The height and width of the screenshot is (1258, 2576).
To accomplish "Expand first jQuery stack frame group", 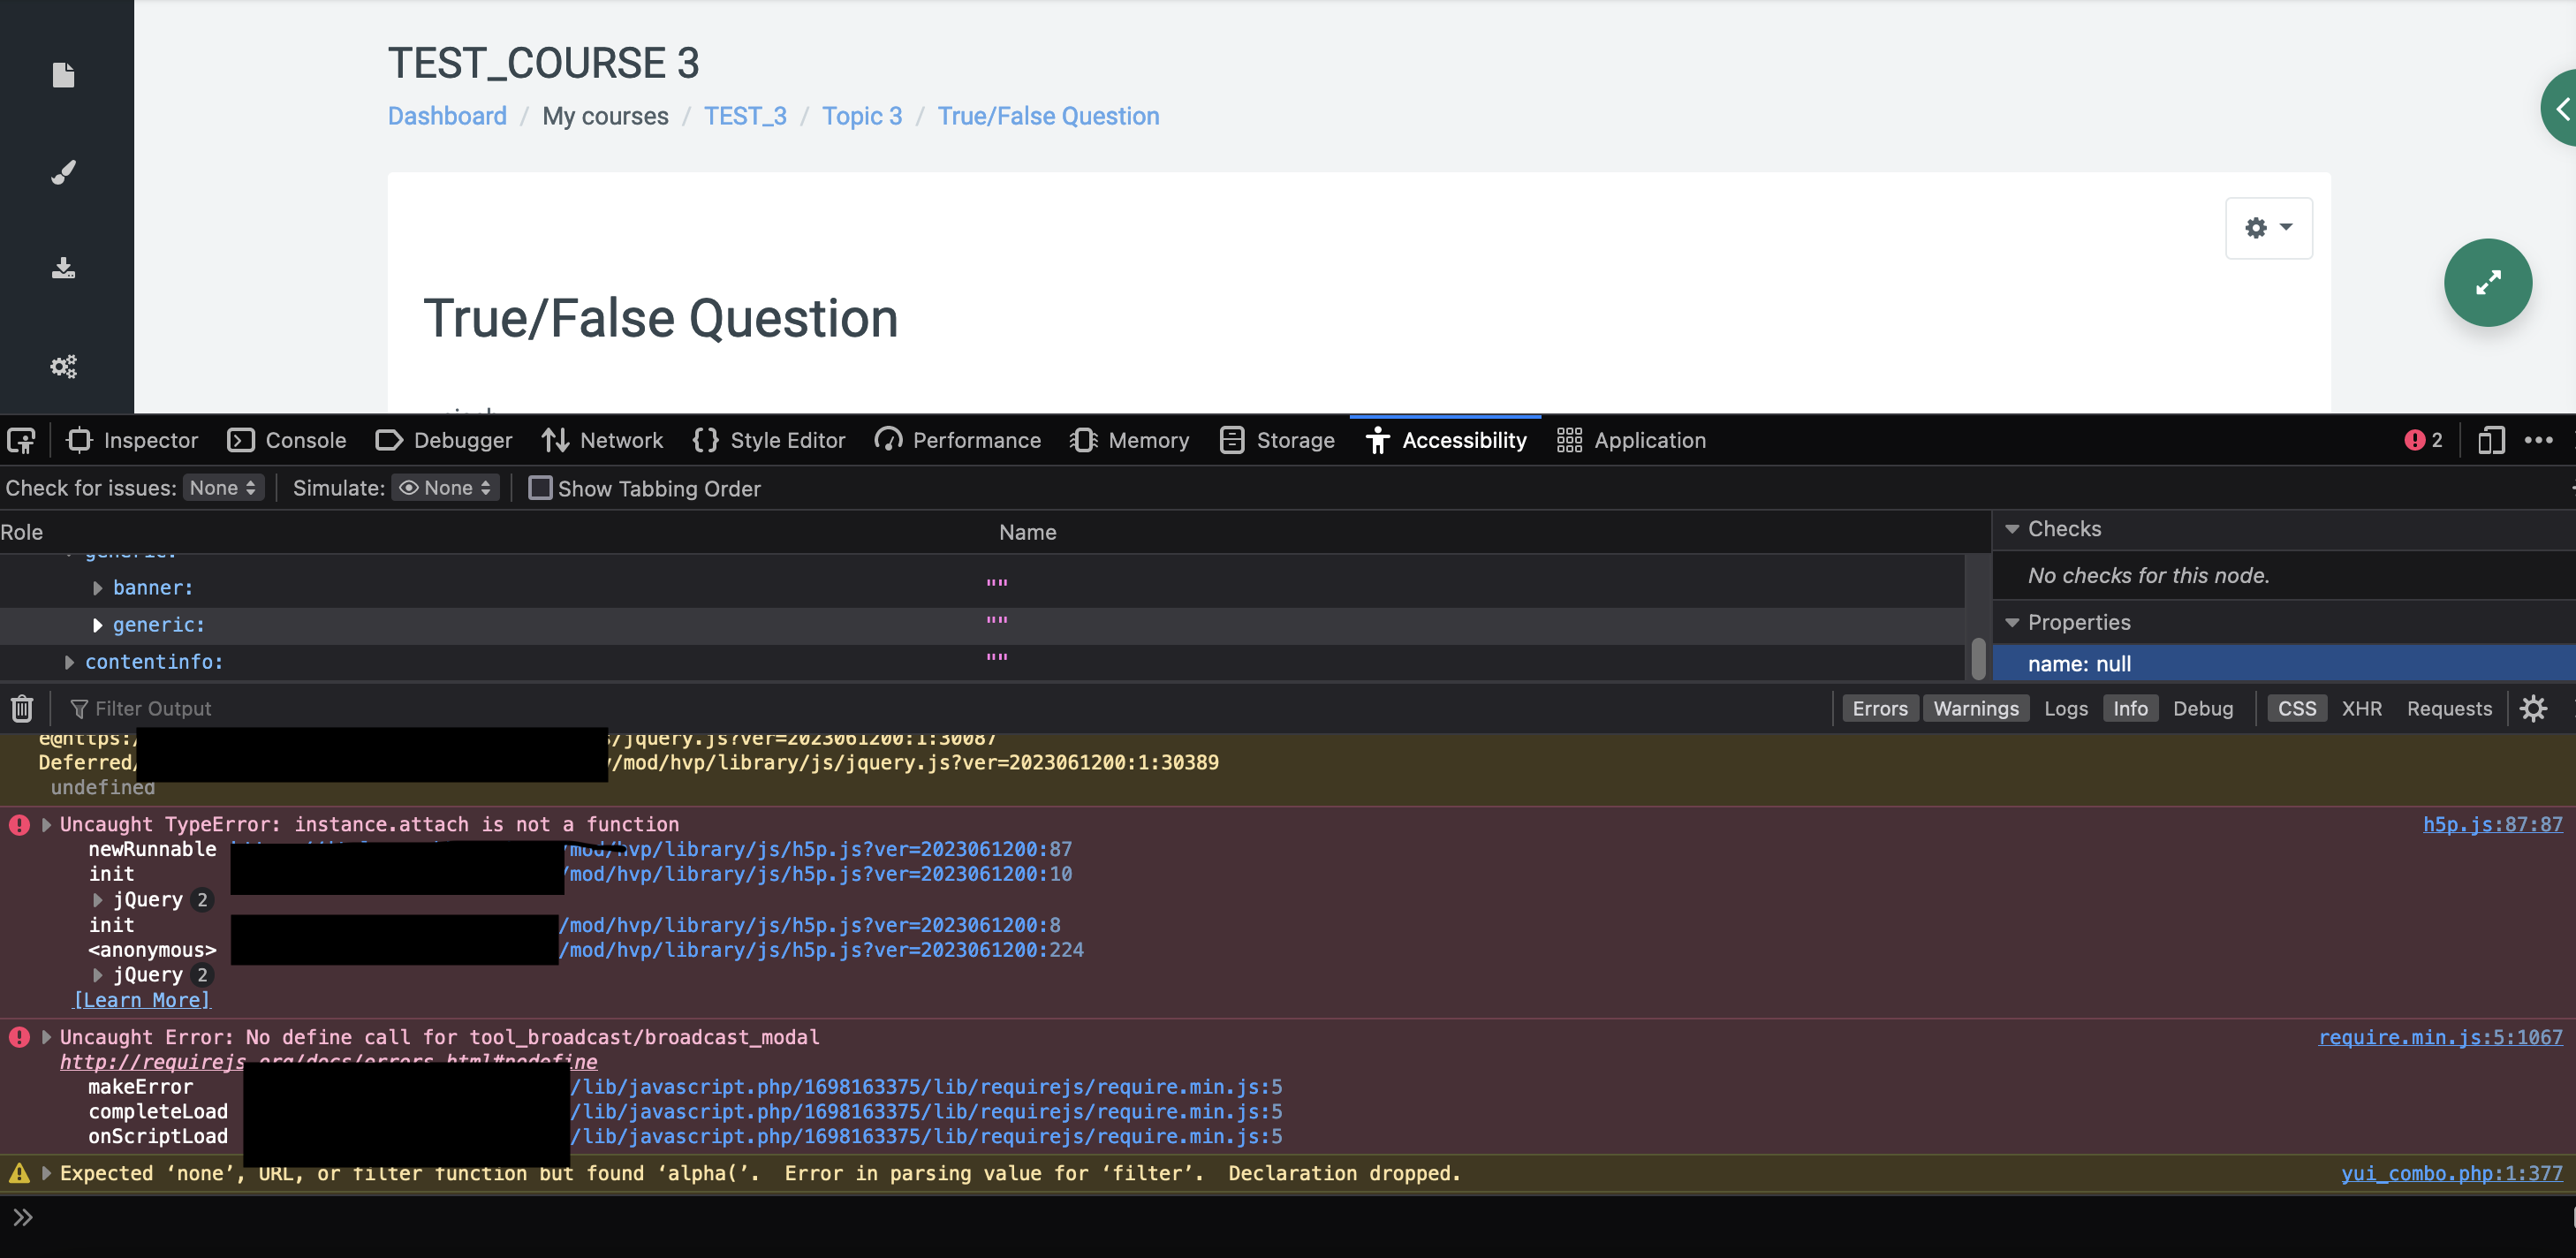I will point(98,900).
